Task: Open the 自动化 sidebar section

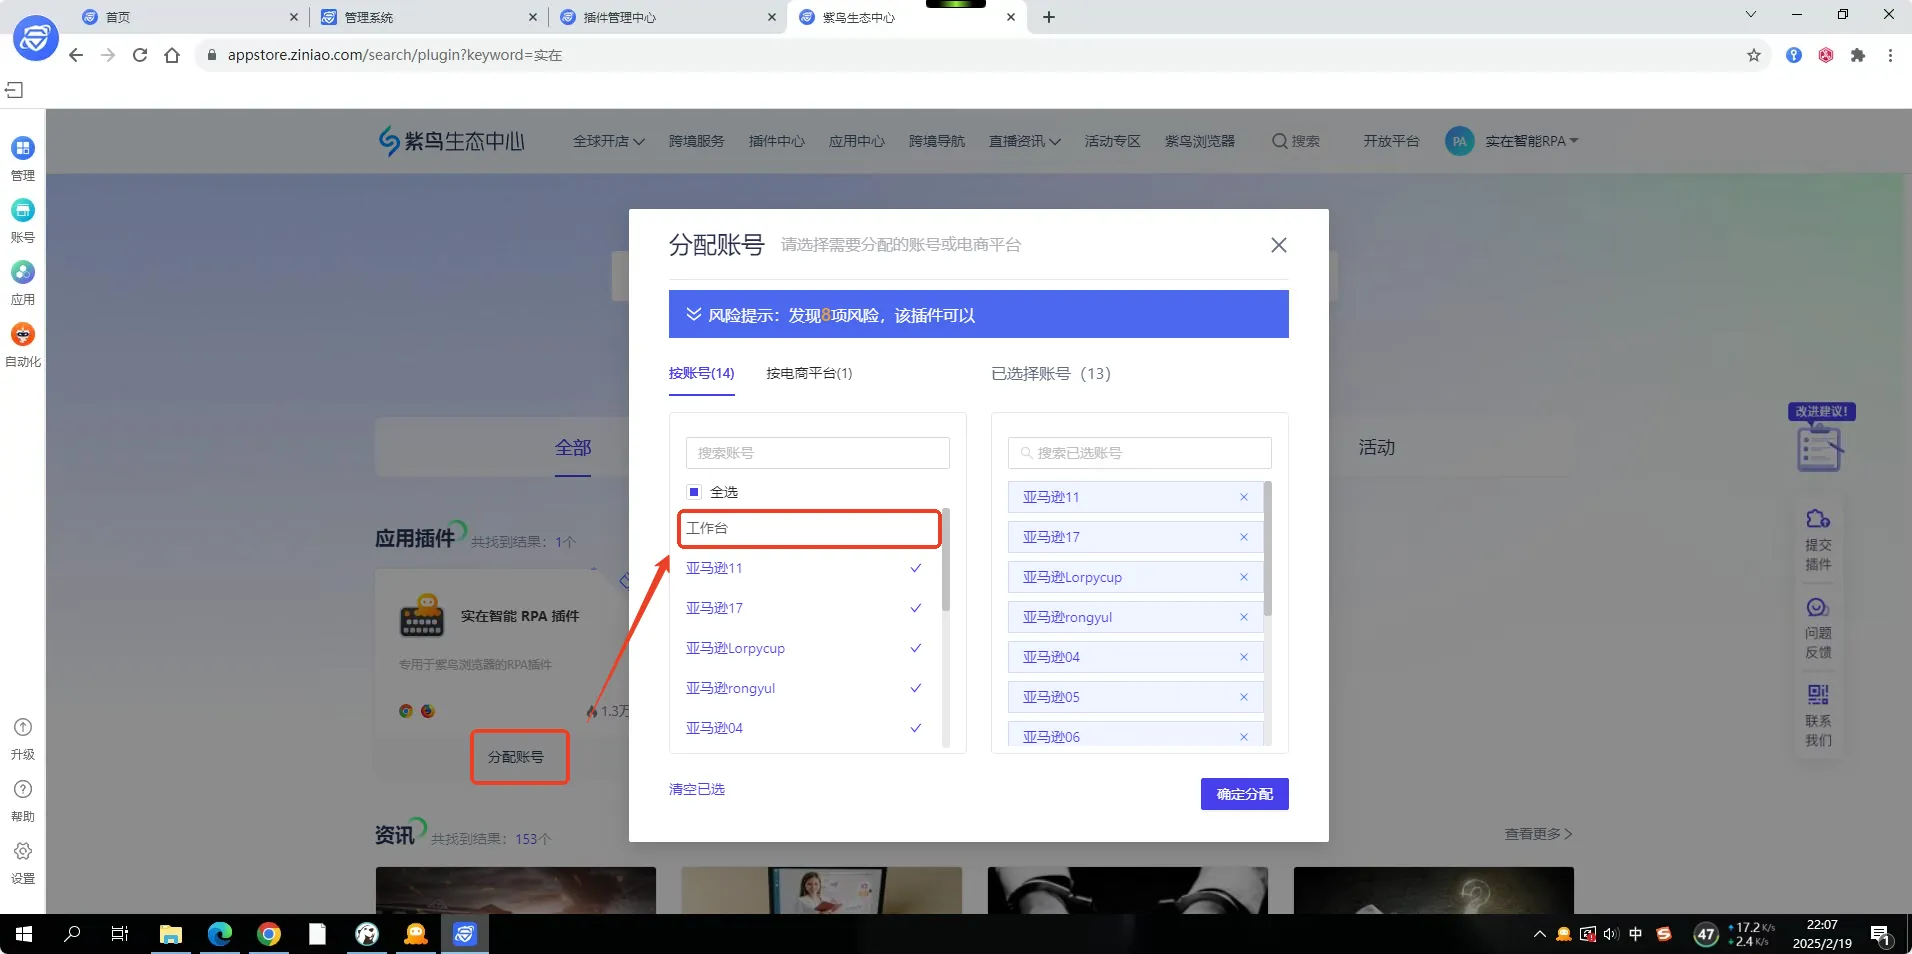Action: [x=22, y=345]
